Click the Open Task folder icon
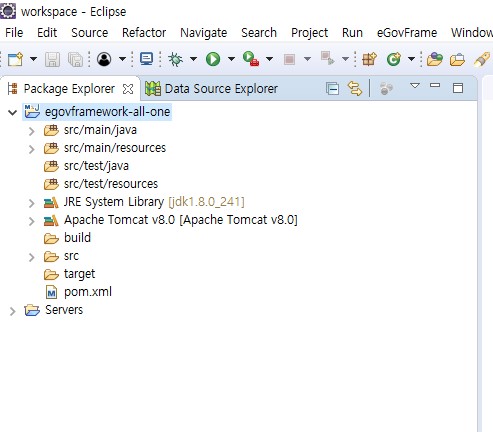The width and height of the screenshot is (493, 432). (457, 60)
